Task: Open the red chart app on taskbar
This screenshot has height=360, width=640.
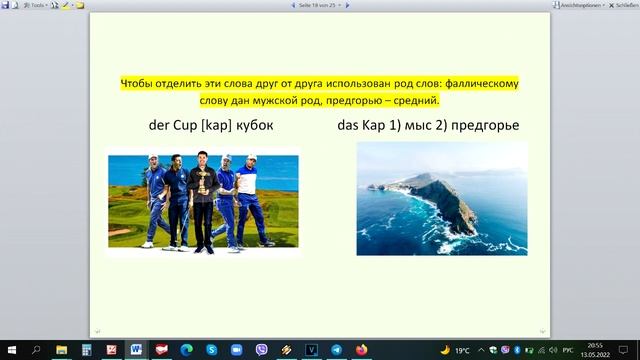Action: pyautogui.click(x=111, y=350)
